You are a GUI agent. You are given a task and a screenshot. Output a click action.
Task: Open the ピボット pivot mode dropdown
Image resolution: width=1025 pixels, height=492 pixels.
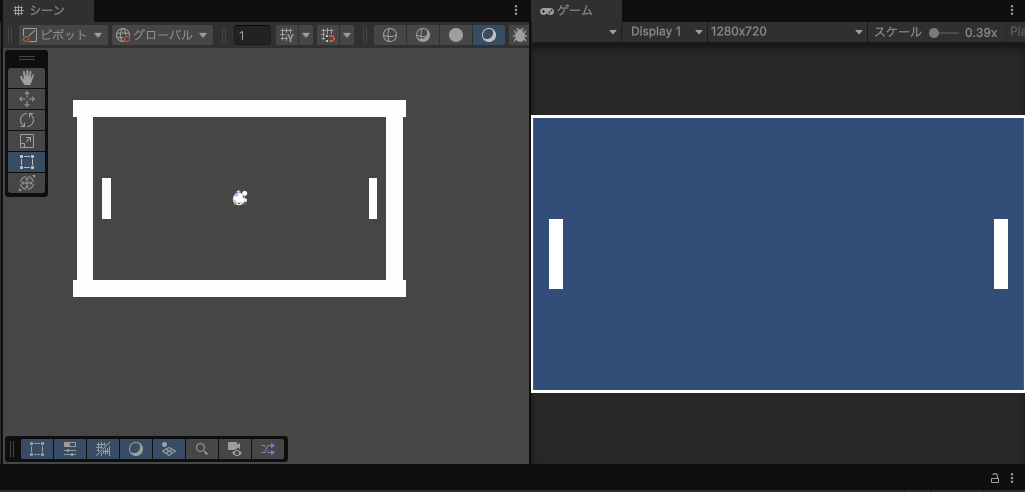pos(63,35)
